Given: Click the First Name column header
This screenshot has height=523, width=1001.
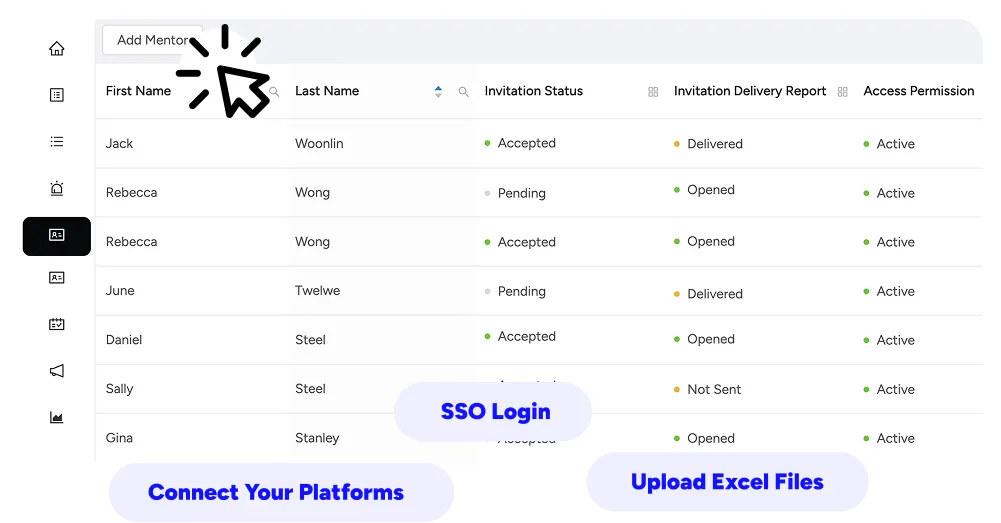Looking at the screenshot, I should (x=139, y=91).
